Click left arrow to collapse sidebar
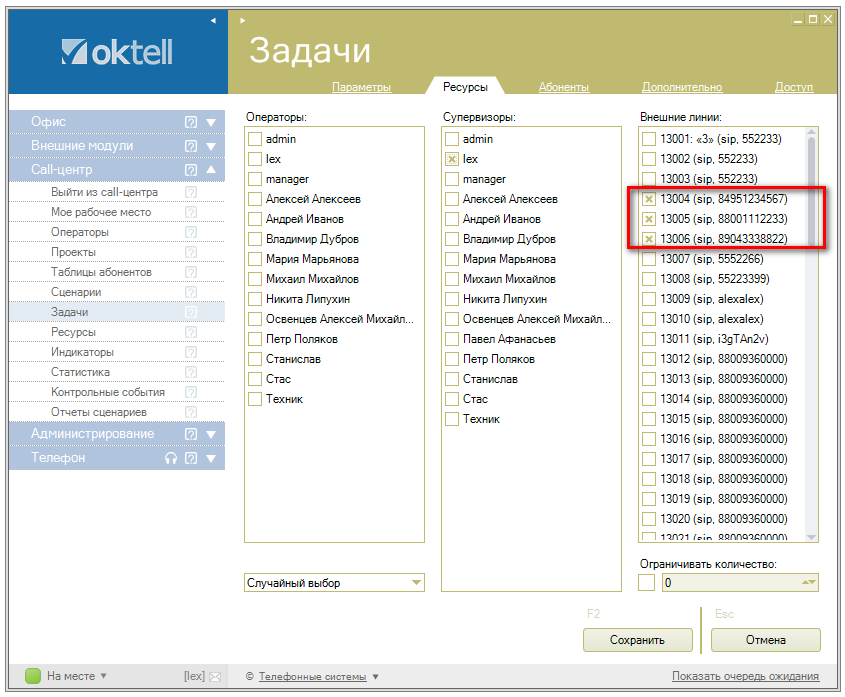 coord(212,20)
